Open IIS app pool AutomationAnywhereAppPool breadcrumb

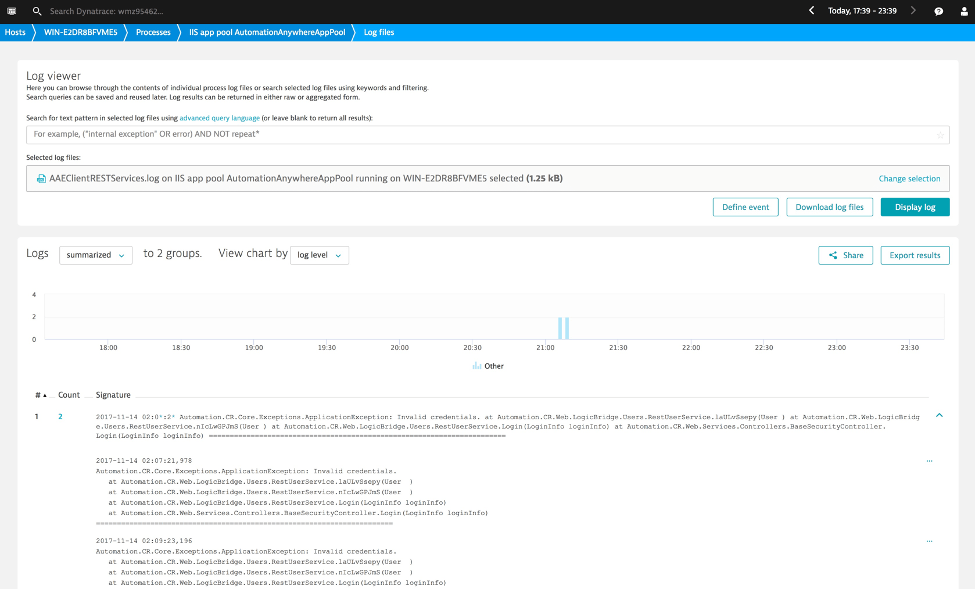[267, 32]
